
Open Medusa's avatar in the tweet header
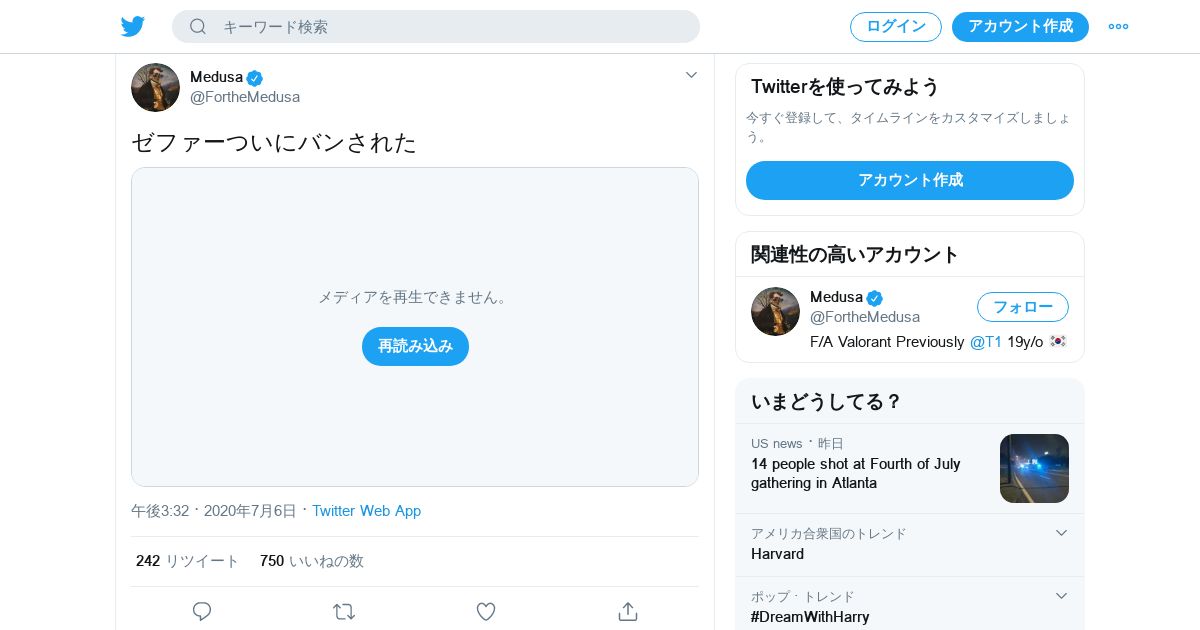(155, 87)
